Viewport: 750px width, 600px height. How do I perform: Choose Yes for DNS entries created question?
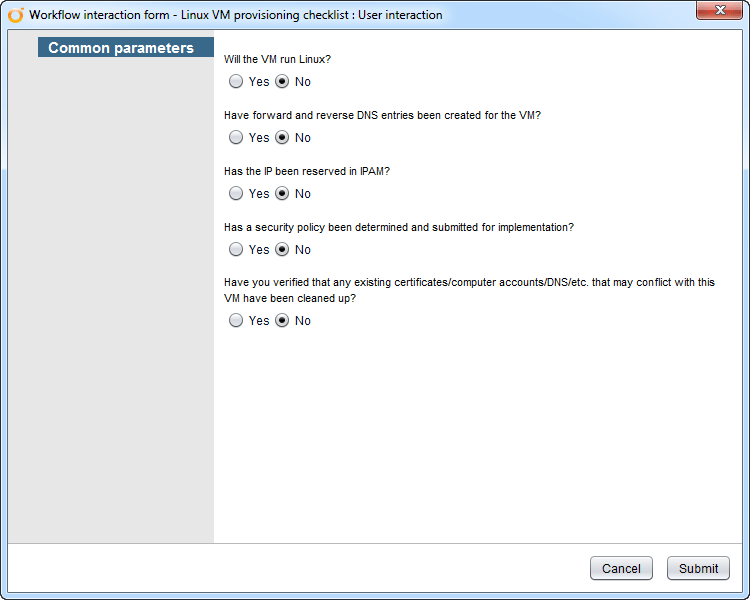point(236,138)
